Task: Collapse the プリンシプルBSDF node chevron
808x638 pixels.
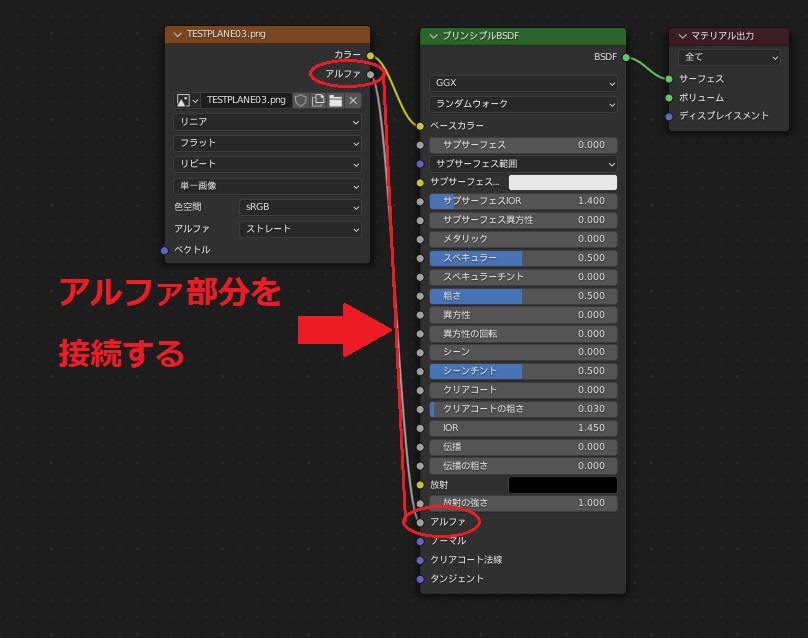Action: [433, 36]
